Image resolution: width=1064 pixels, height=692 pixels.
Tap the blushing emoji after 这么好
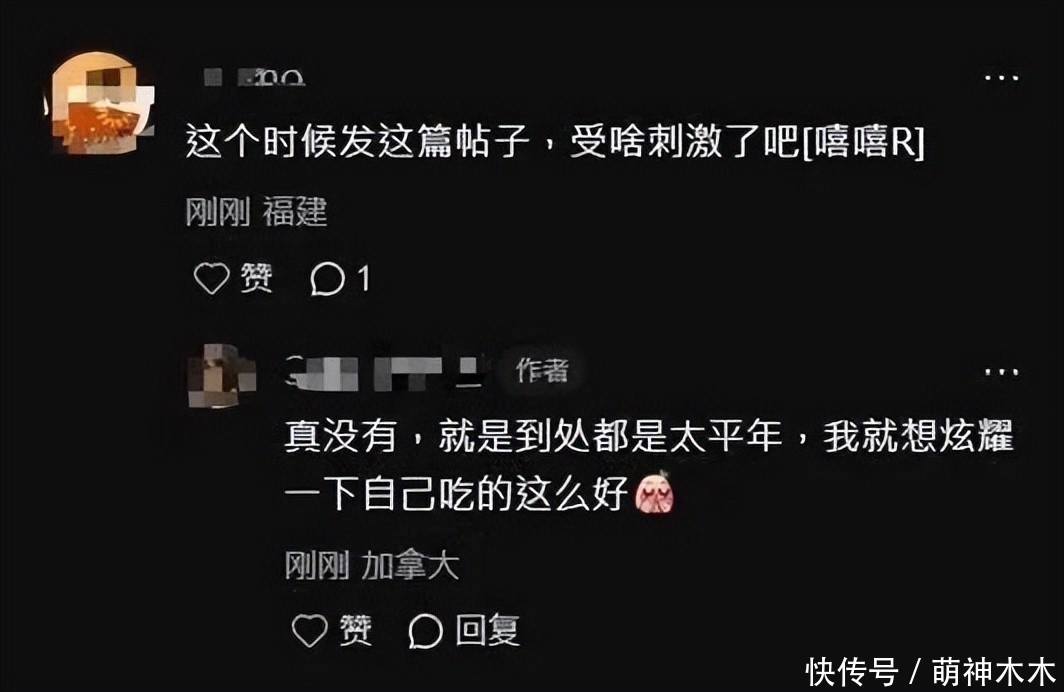[654, 493]
